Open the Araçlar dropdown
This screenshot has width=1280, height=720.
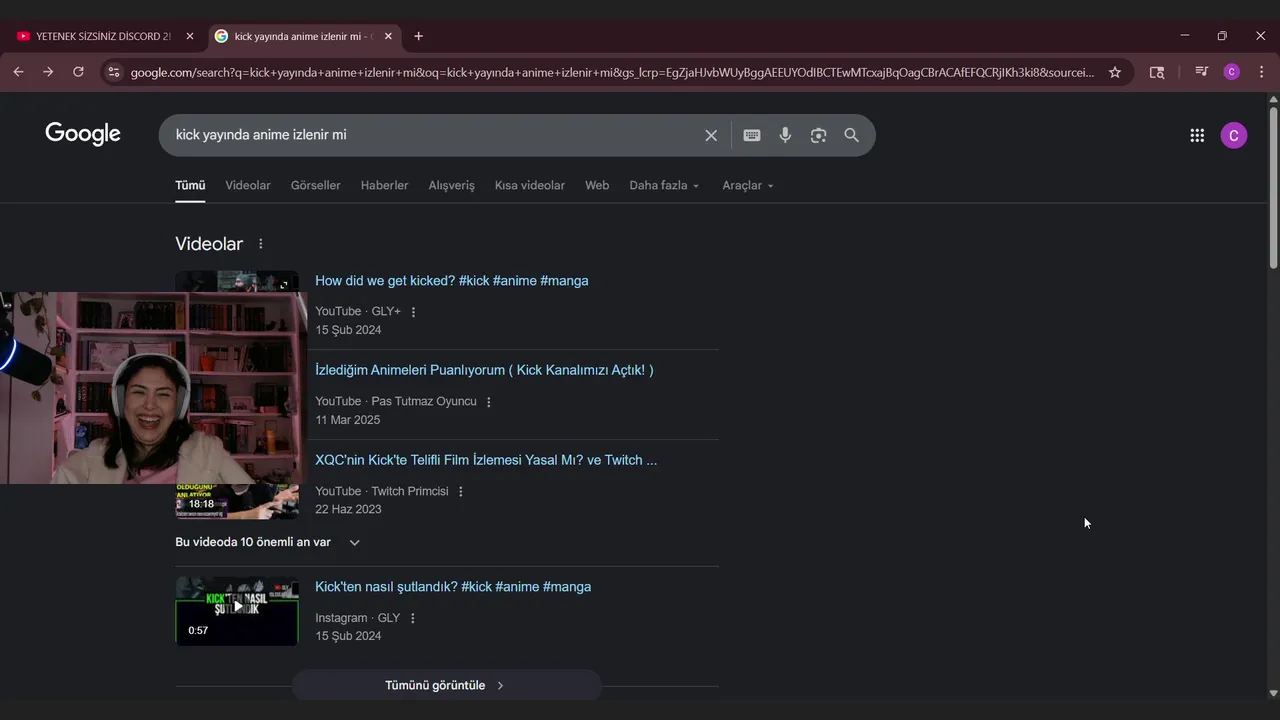coord(748,185)
